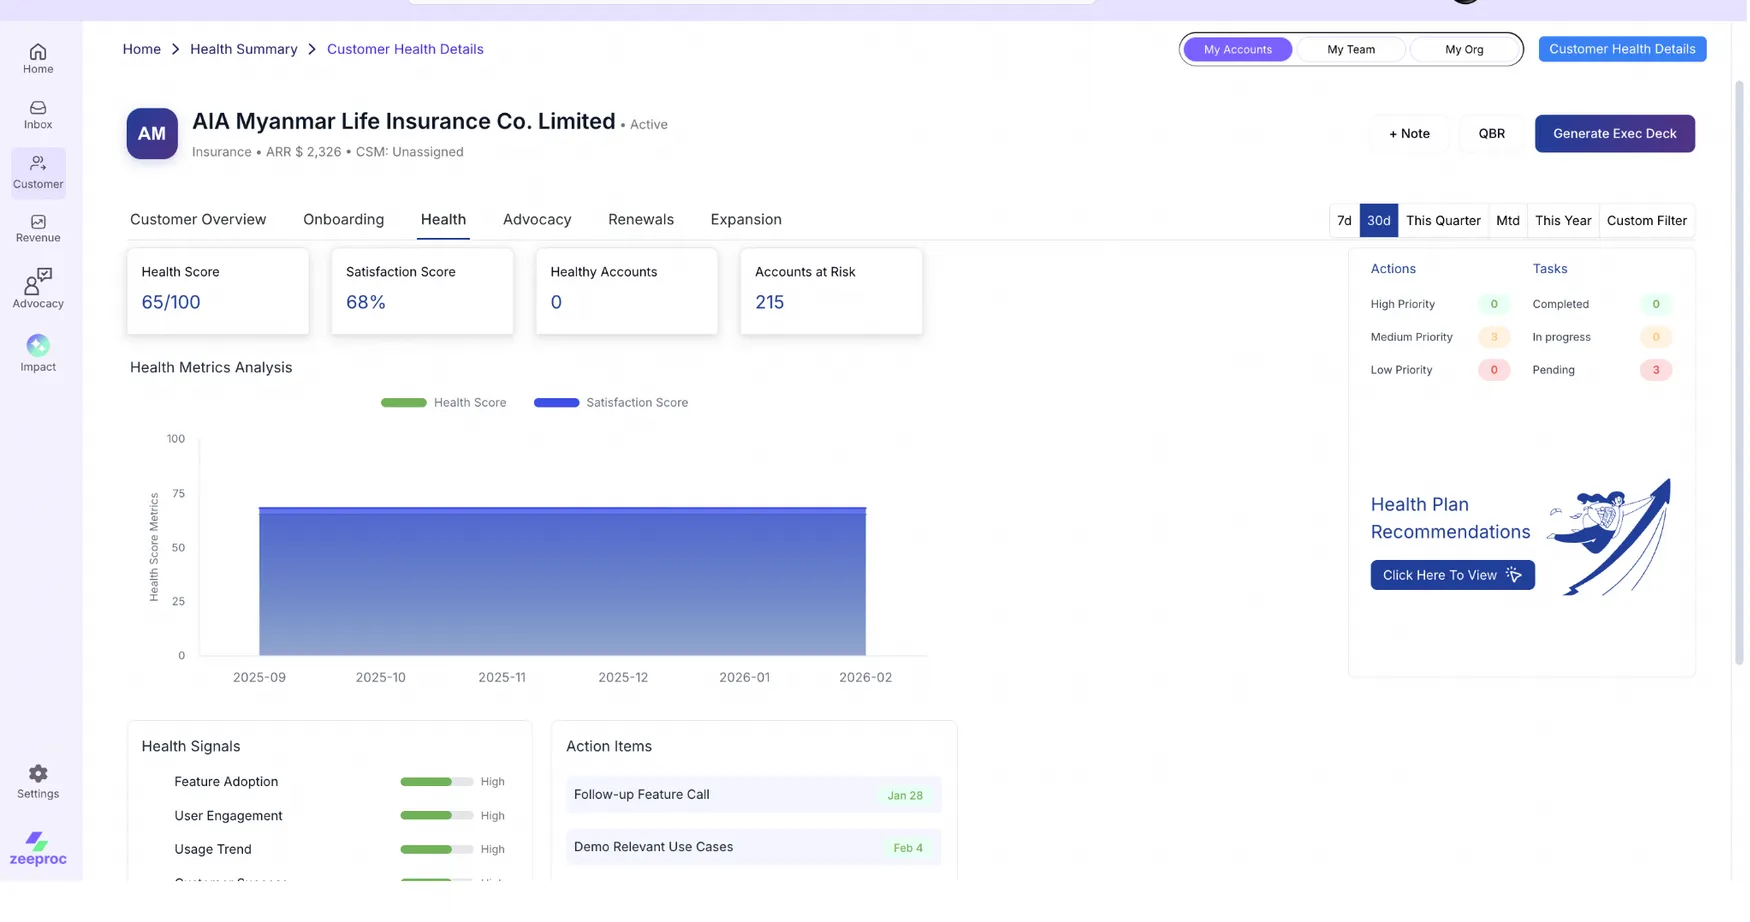
Task: Open the Custom Filter date option
Action: point(1646,221)
